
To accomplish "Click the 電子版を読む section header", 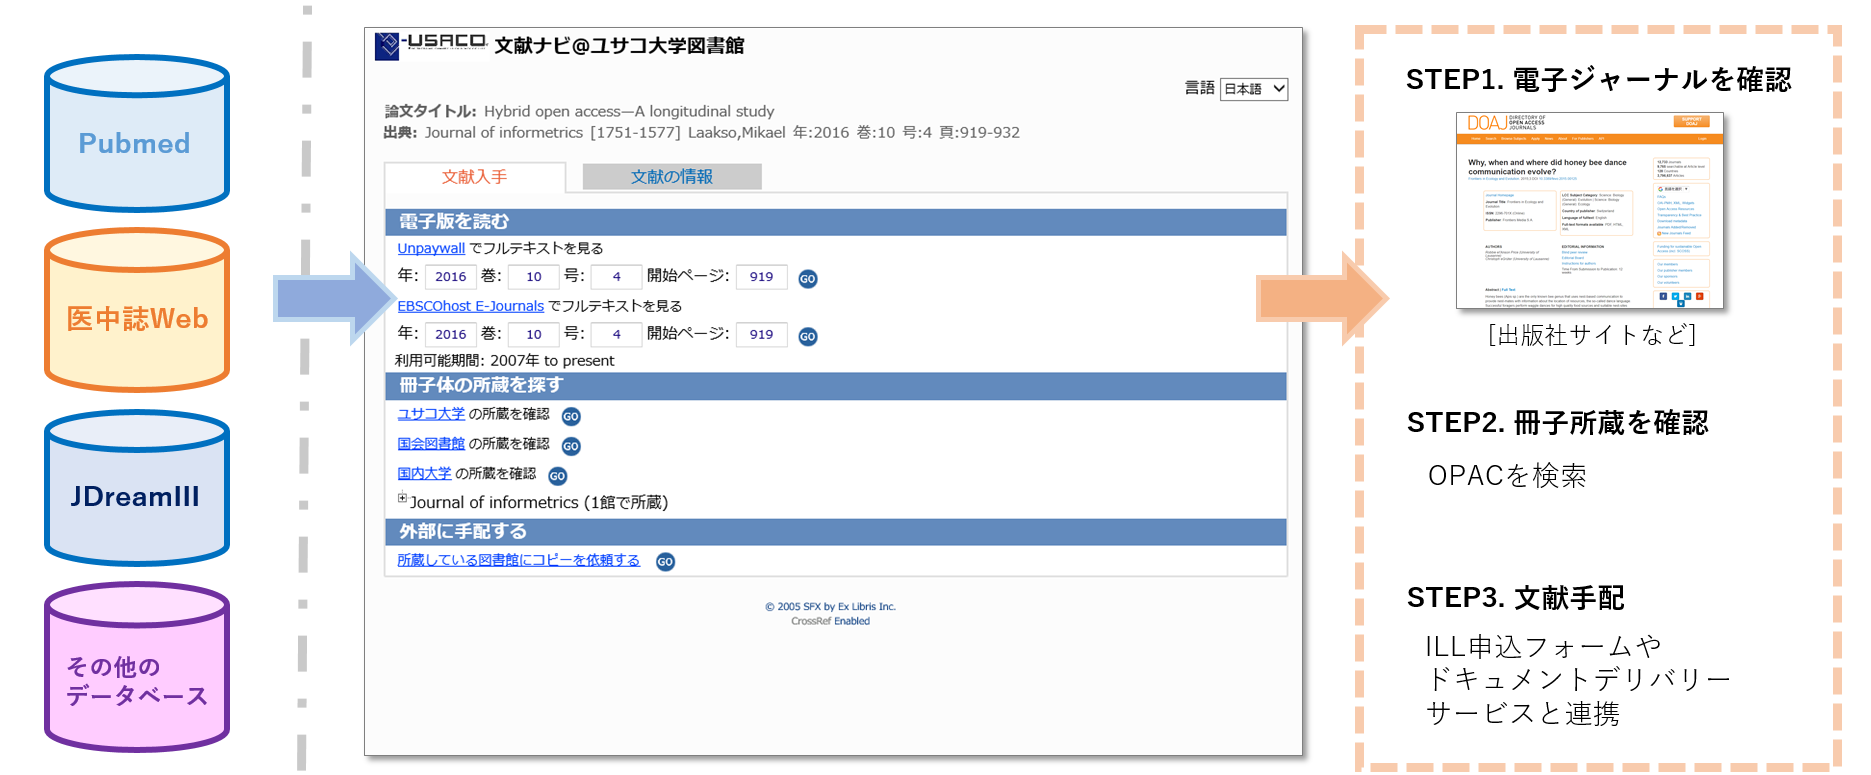I will pyautogui.click(x=836, y=222).
